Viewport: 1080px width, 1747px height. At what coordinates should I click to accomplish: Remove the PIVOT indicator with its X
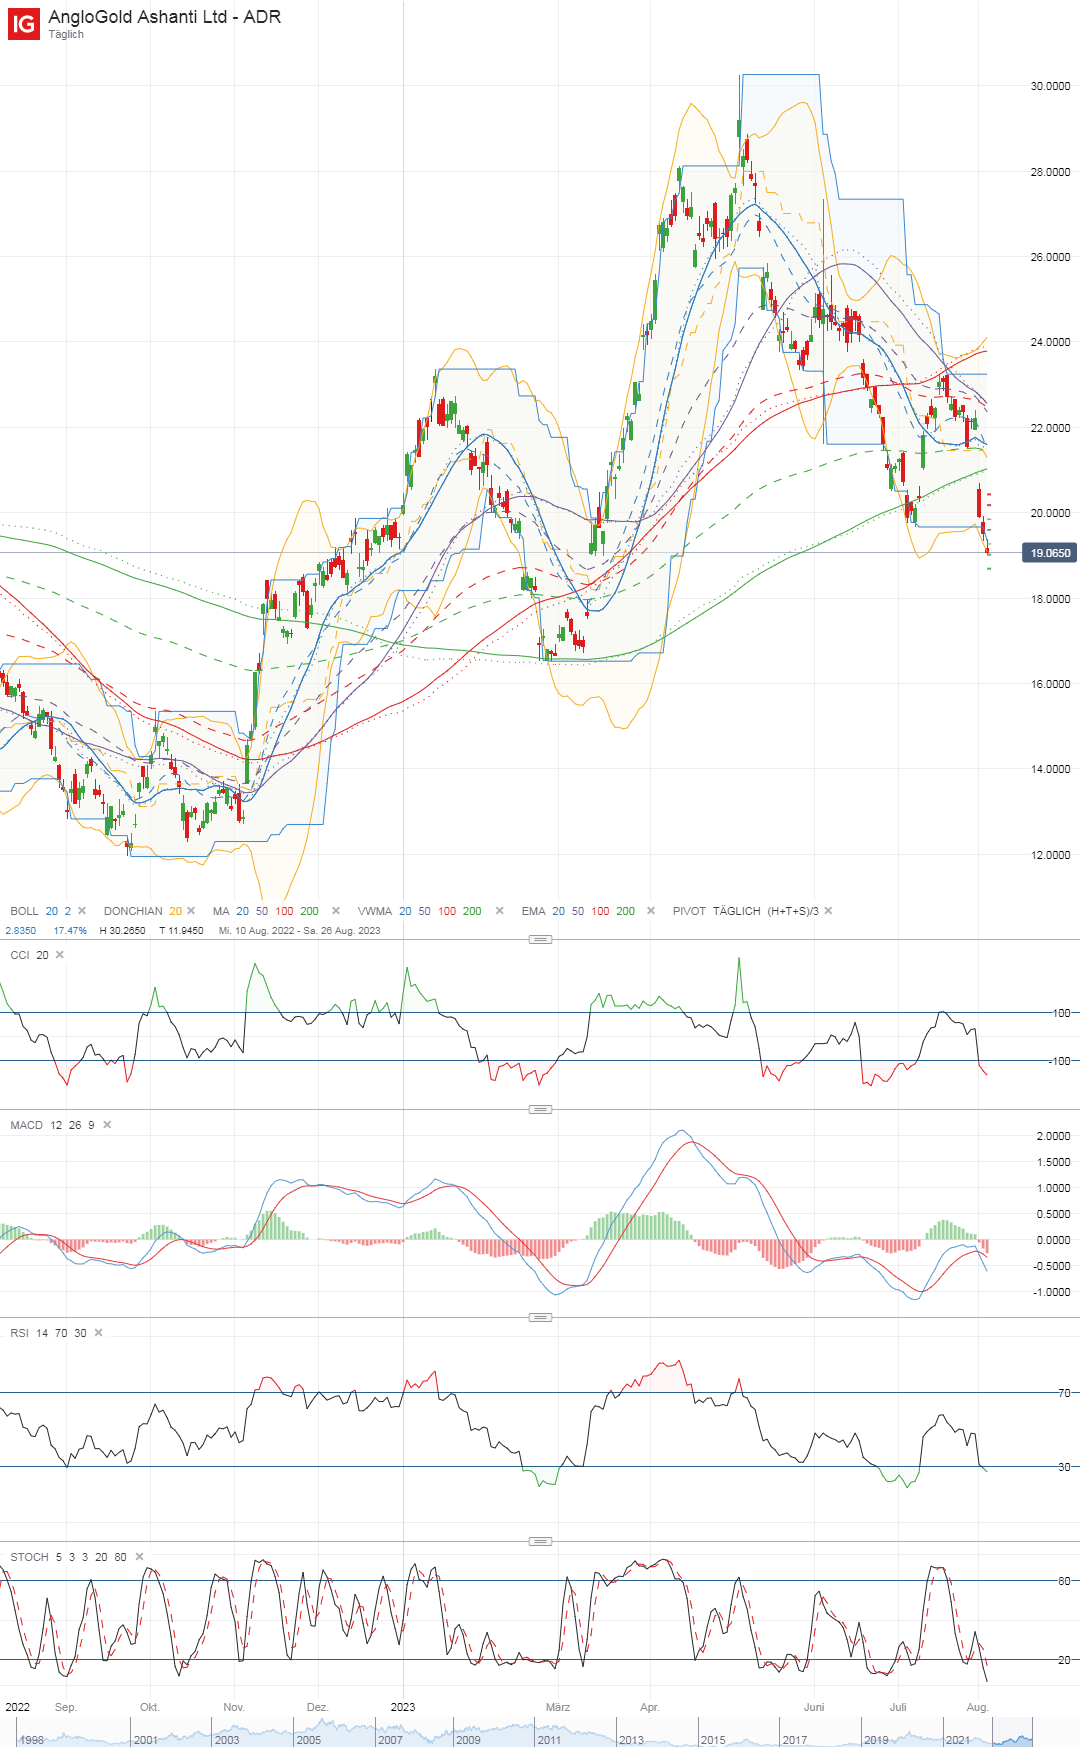pyautogui.click(x=828, y=911)
